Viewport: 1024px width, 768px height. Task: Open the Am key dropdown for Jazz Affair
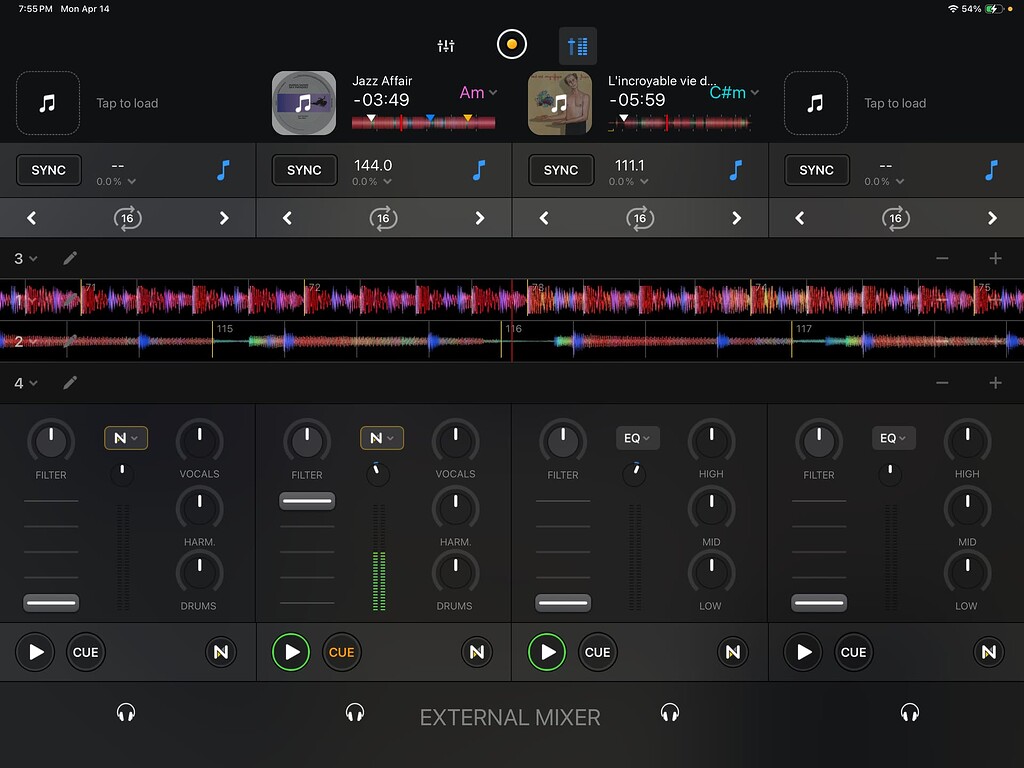click(x=478, y=92)
